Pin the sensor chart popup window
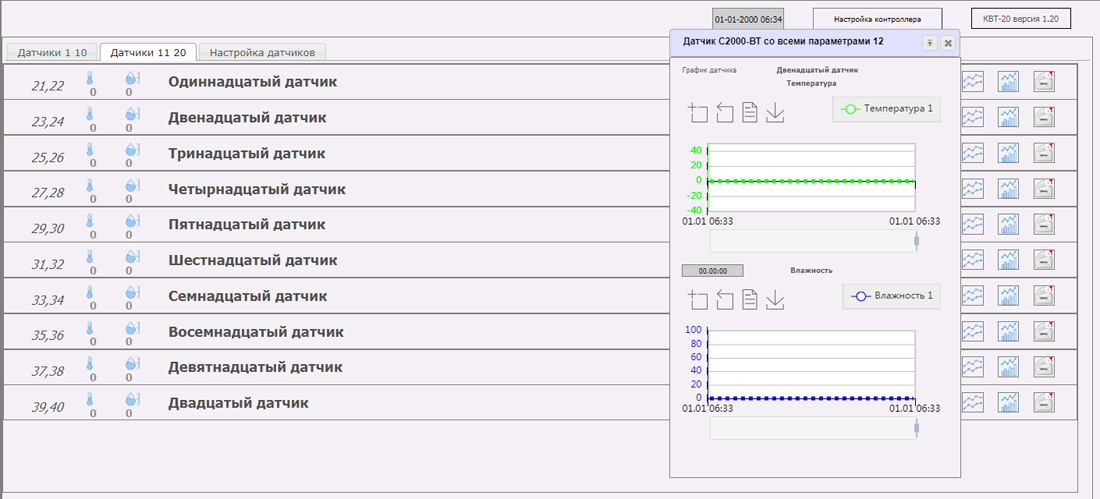The height and width of the screenshot is (499, 1100). tap(929, 43)
